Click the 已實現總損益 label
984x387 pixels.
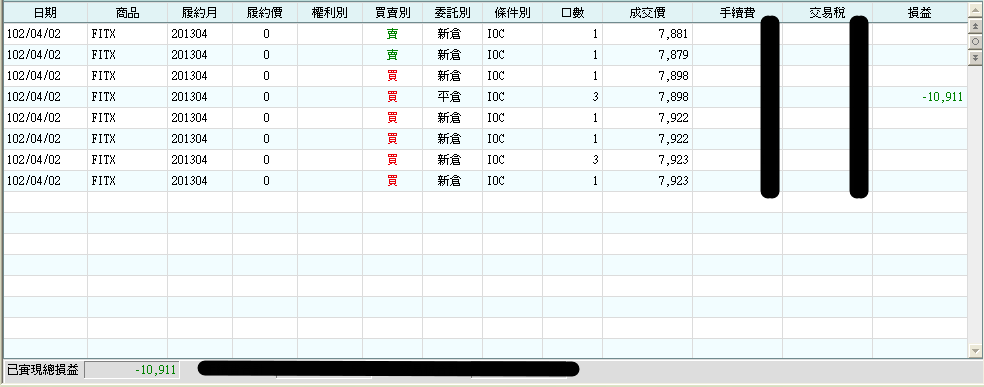pos(43,370)
